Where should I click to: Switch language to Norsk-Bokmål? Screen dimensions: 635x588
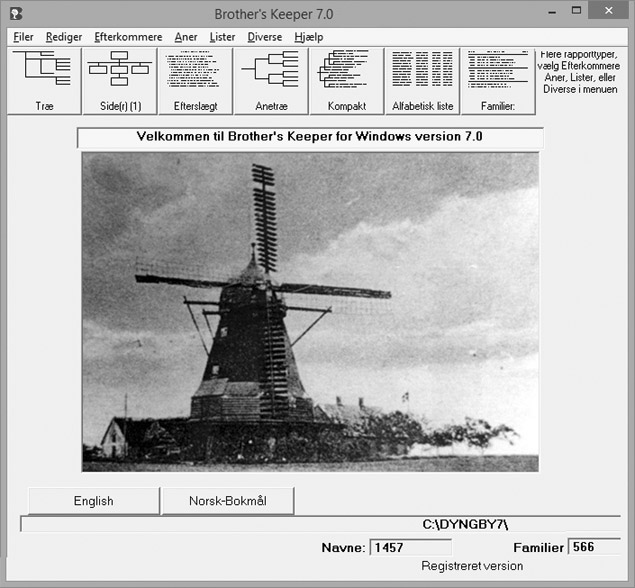228,501
